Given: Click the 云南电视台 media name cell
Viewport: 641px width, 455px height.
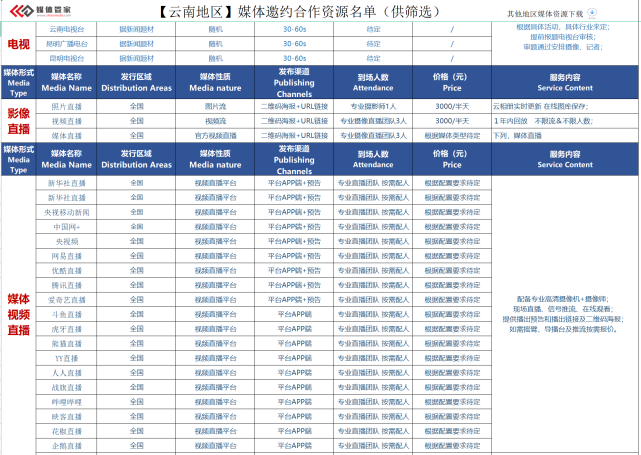Looking at the screenshot, I should point(66,29).
